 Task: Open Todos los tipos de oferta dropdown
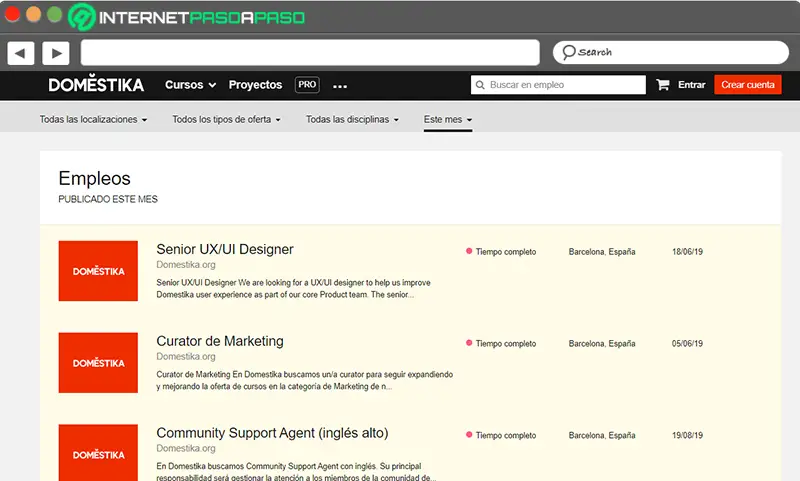click(x=226, y=120)
